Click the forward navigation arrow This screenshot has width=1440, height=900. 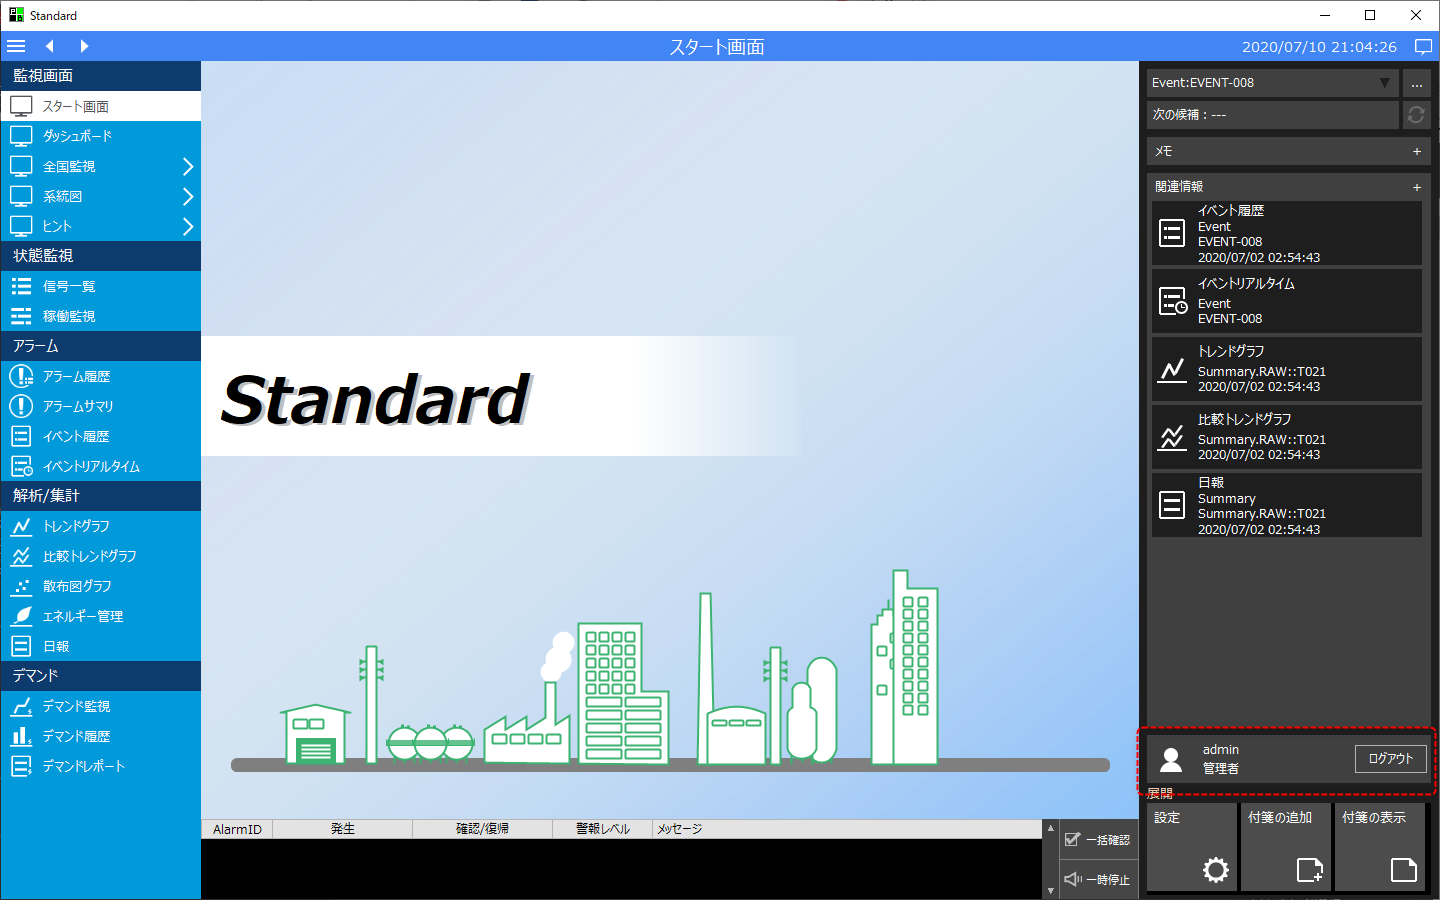(x=84, y=46)
